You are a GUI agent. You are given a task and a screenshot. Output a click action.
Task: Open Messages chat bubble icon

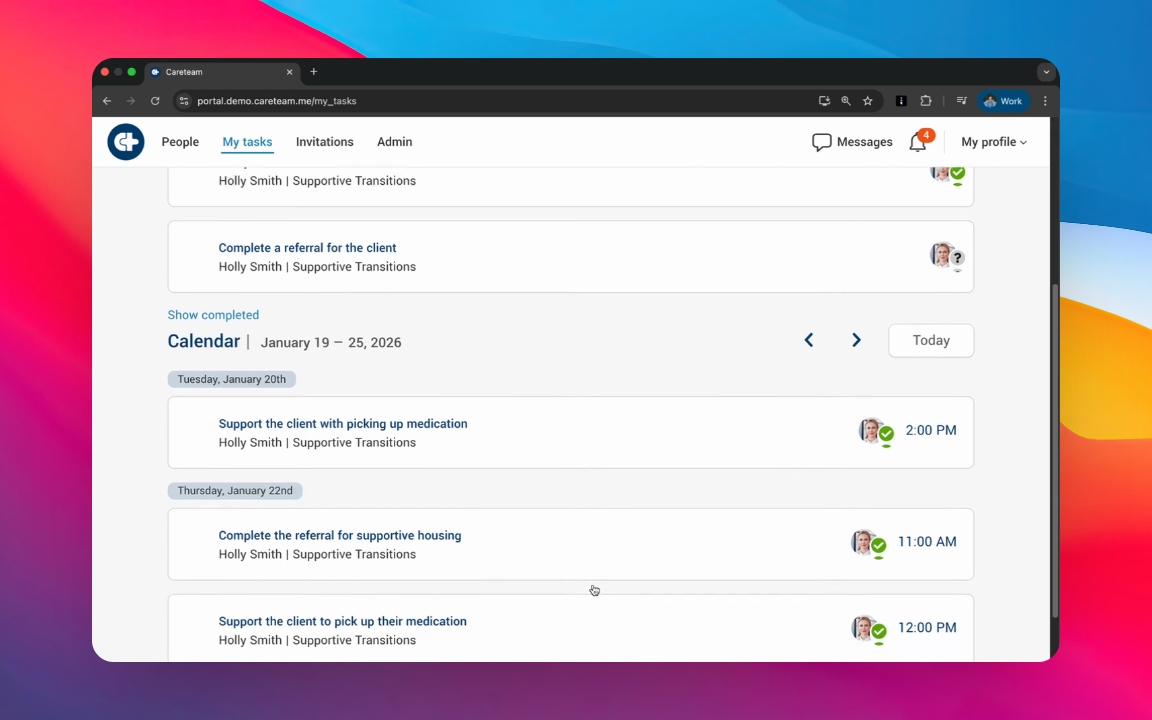click(821, 142)
